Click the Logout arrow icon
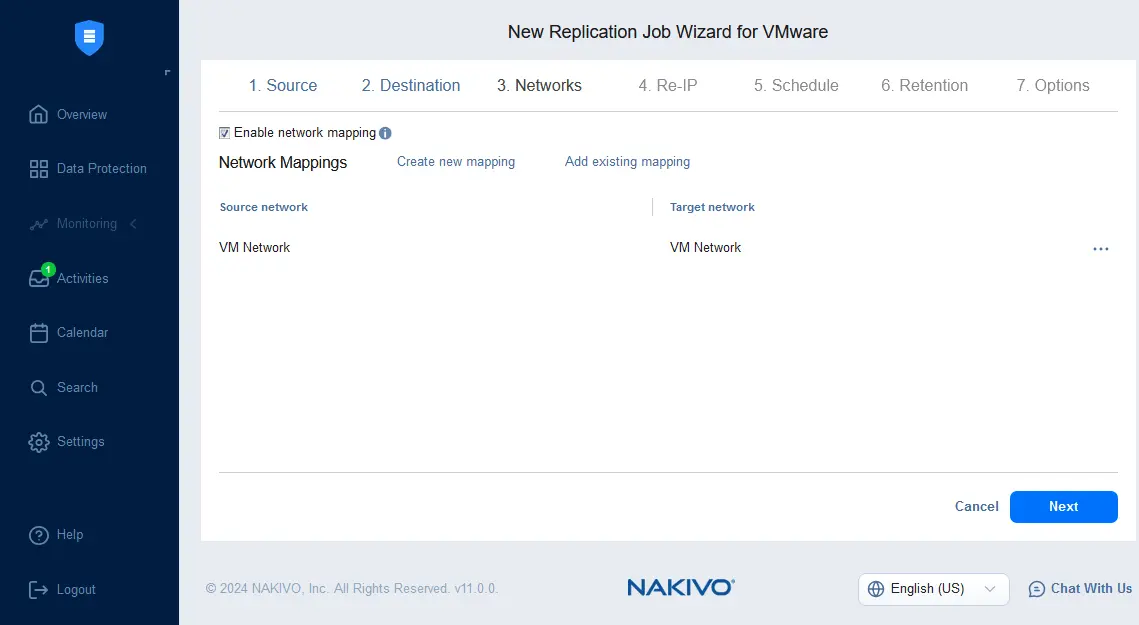The image size is (1139, 625). click(x=38, y=589)
